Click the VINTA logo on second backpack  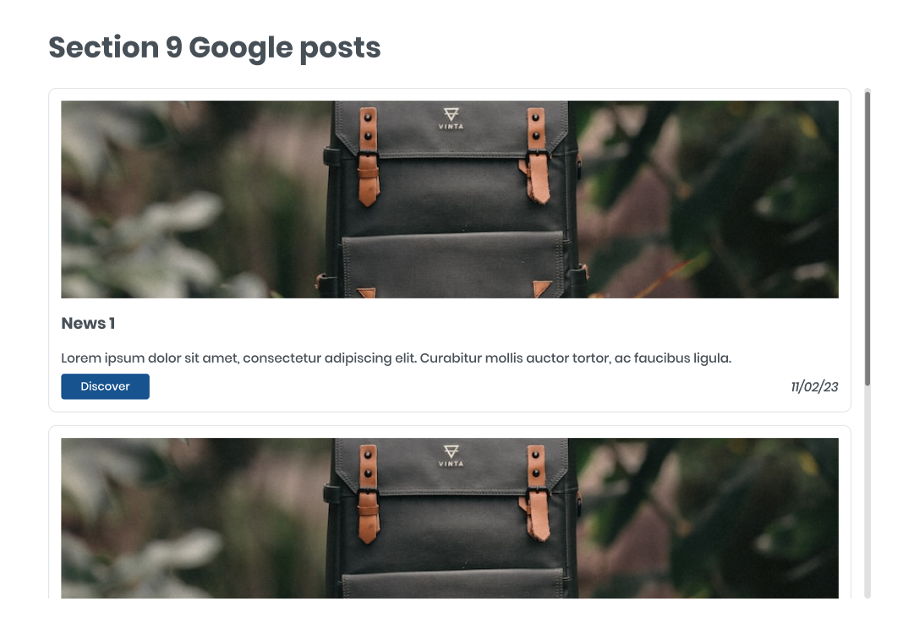click(451, 455)
